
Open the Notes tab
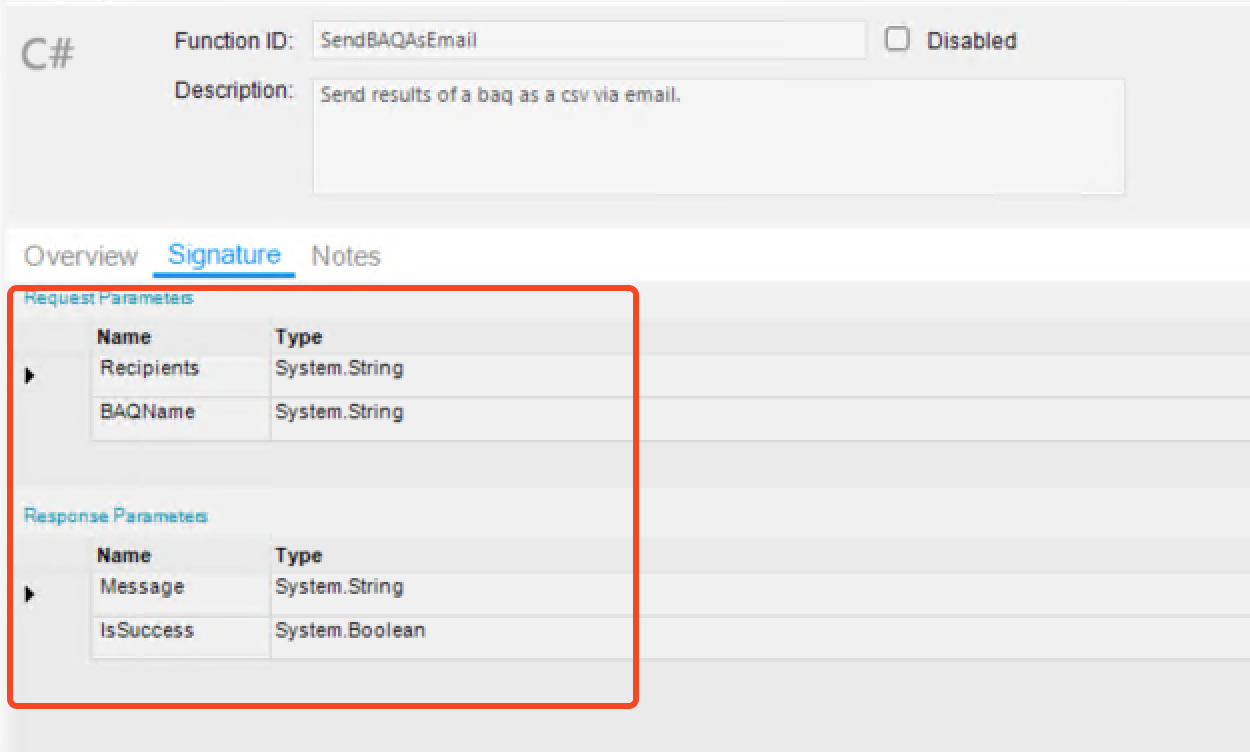[346, 256]
